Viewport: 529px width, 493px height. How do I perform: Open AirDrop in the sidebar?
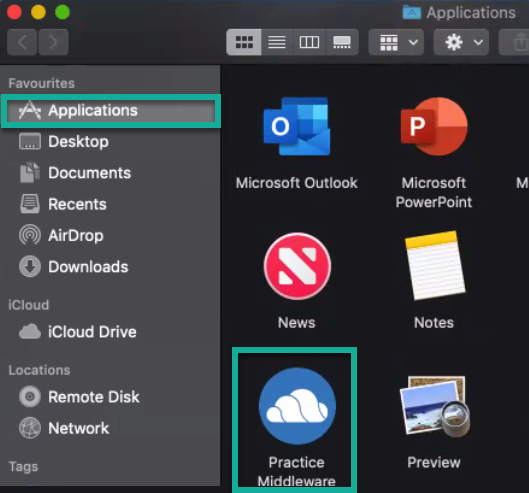tap(111, 236)
